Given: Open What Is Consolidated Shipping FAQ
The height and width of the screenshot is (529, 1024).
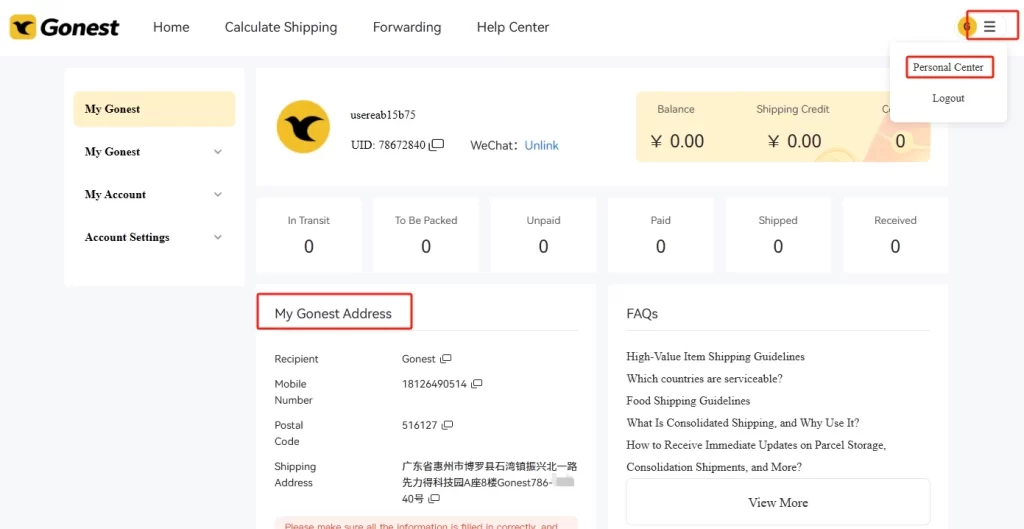Looking at the screenshot, I should [743, 423].
